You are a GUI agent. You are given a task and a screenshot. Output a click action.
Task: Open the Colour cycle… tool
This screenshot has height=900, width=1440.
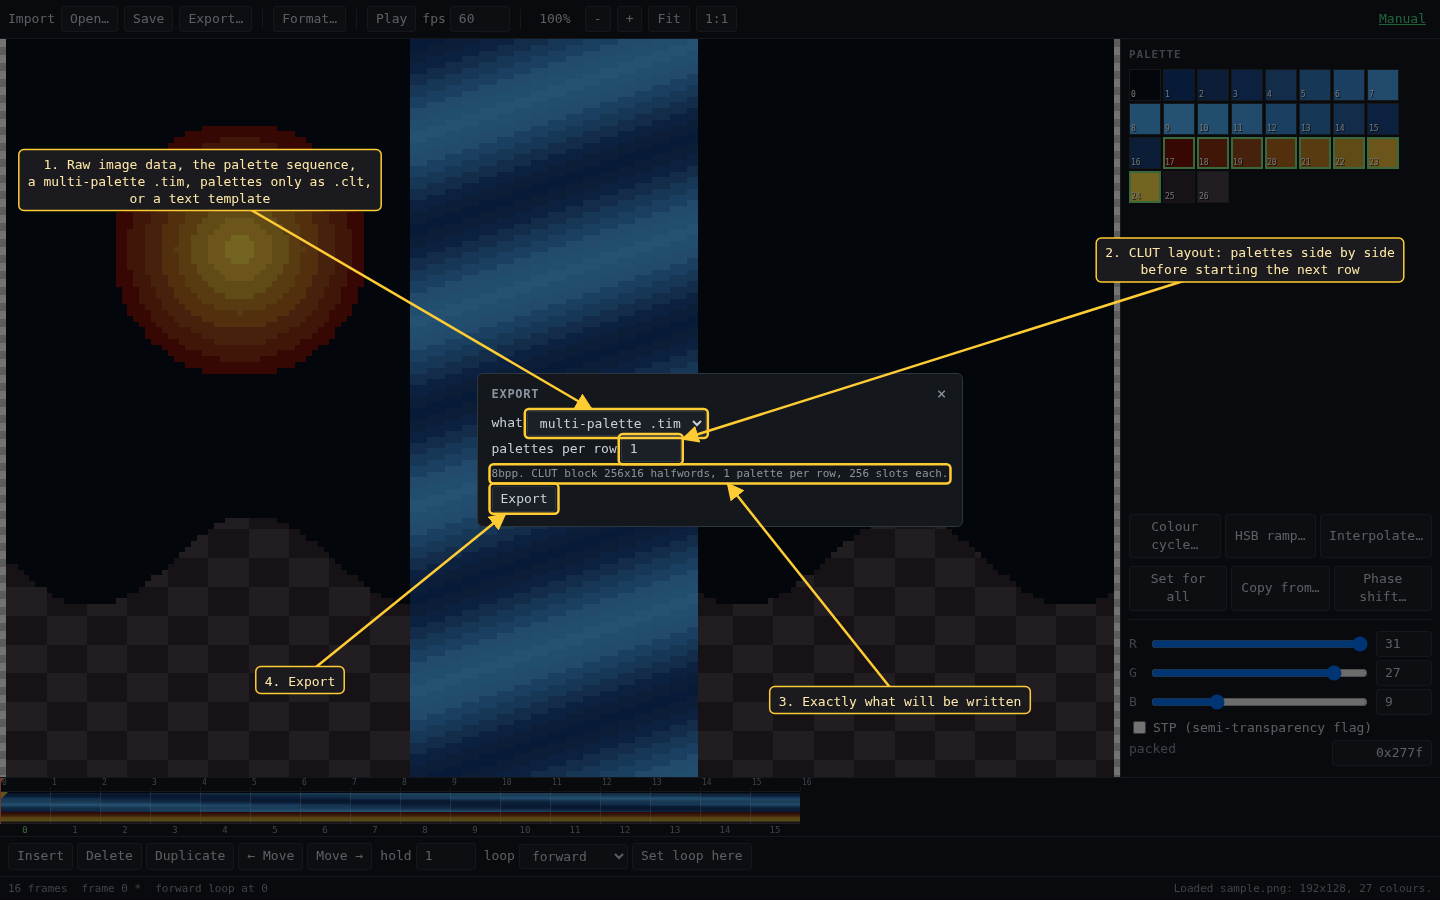pos(1175,536)
